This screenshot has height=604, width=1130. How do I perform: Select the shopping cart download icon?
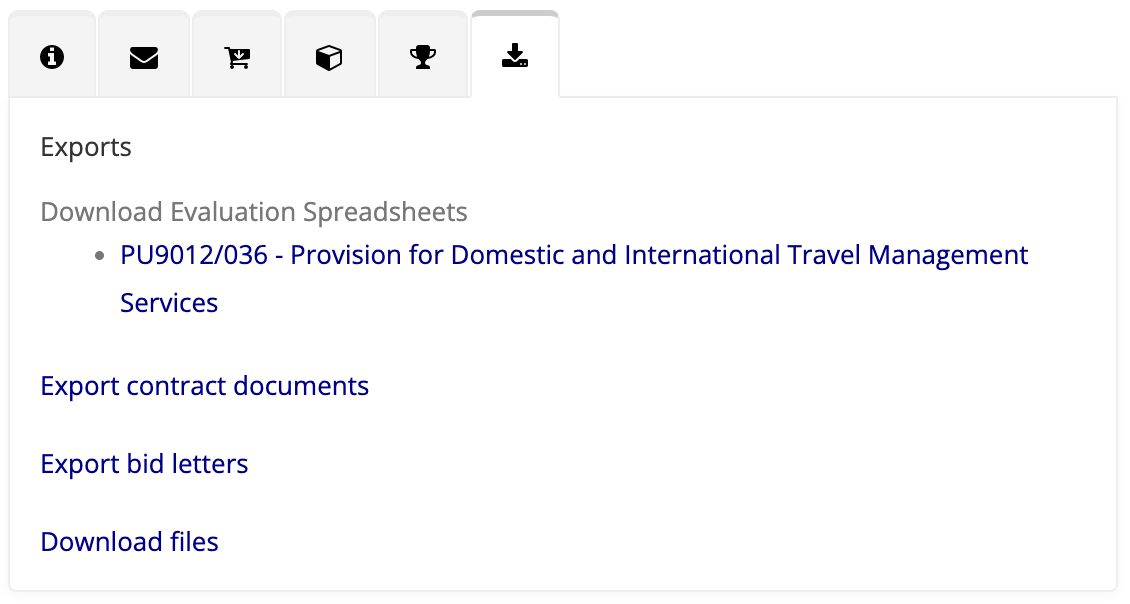coord(237,57)
